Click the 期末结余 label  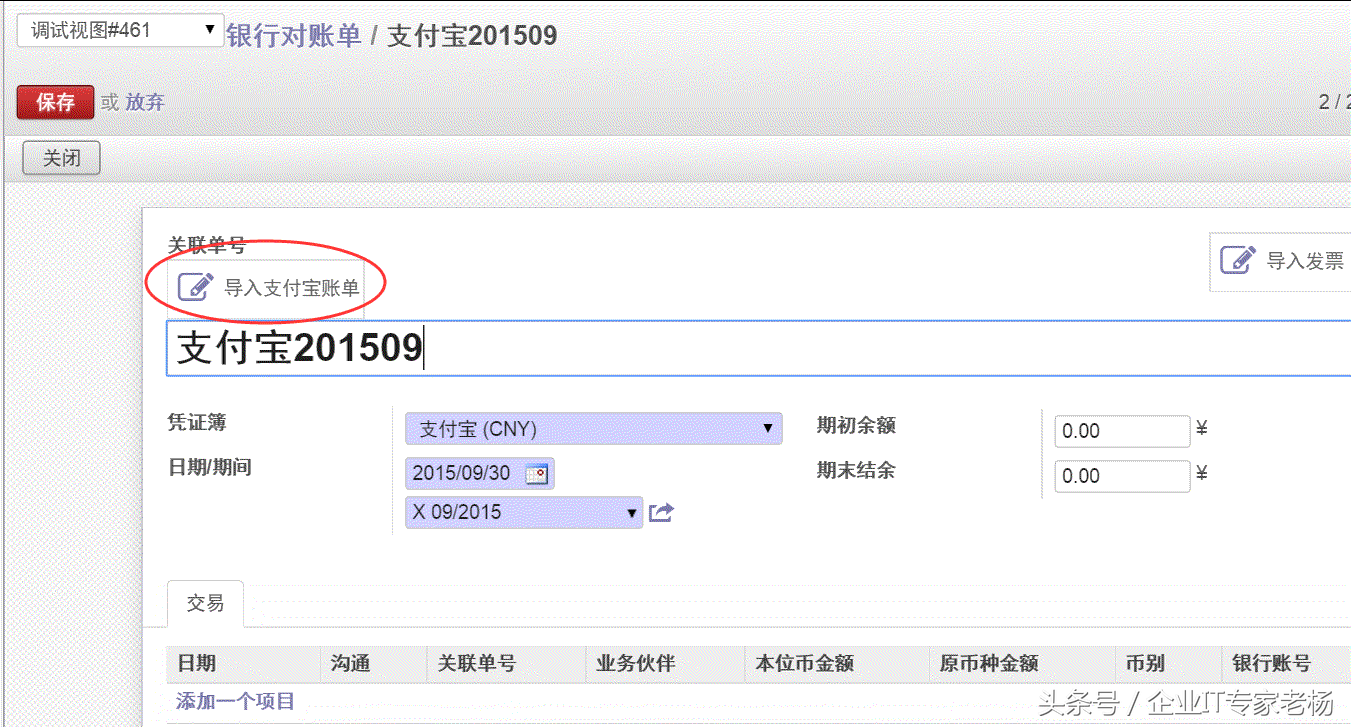(x=856, y=470)
